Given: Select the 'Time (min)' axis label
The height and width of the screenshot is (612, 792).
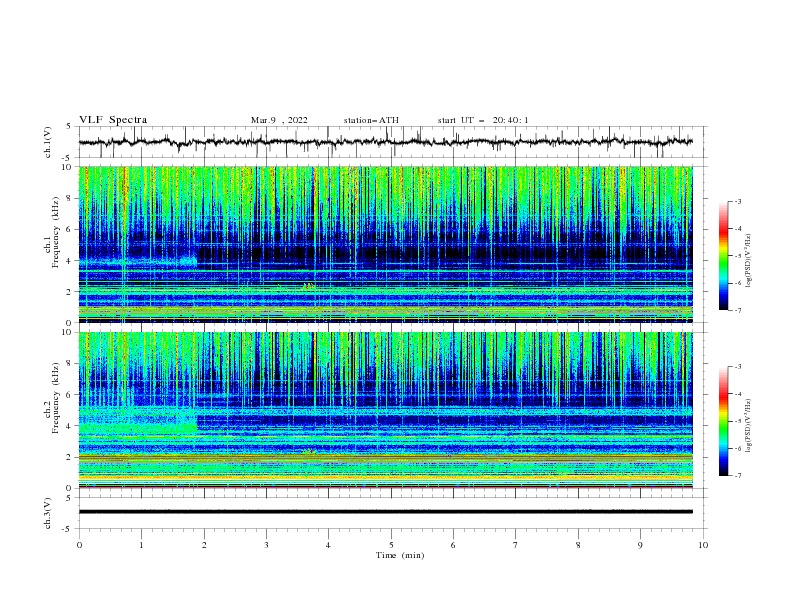Looking at the screenshot, I should (x=400, y=555).
